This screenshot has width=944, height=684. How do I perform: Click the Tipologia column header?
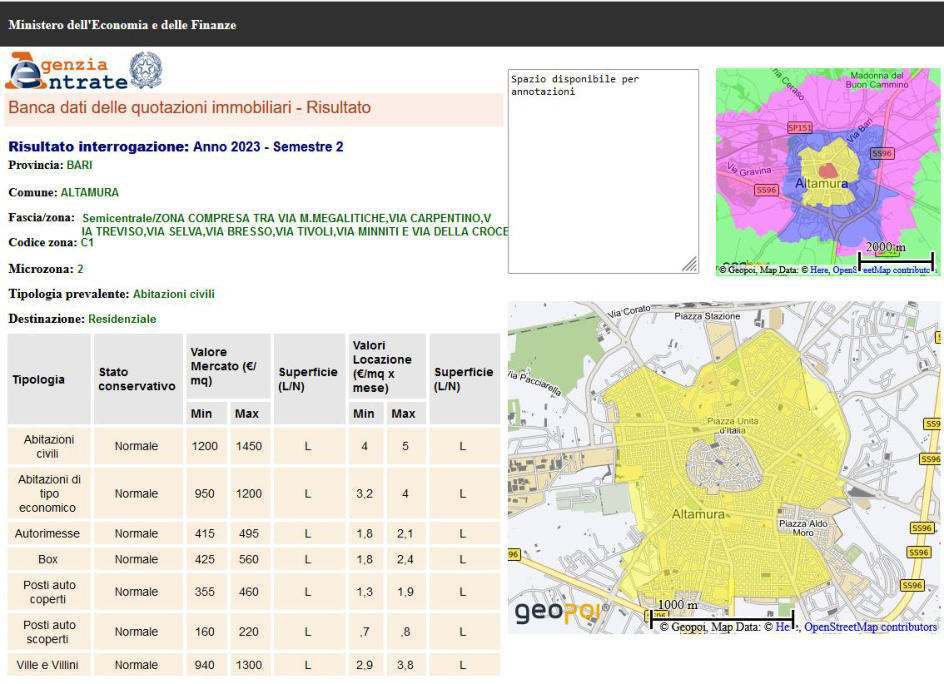(x=39, y=379)
